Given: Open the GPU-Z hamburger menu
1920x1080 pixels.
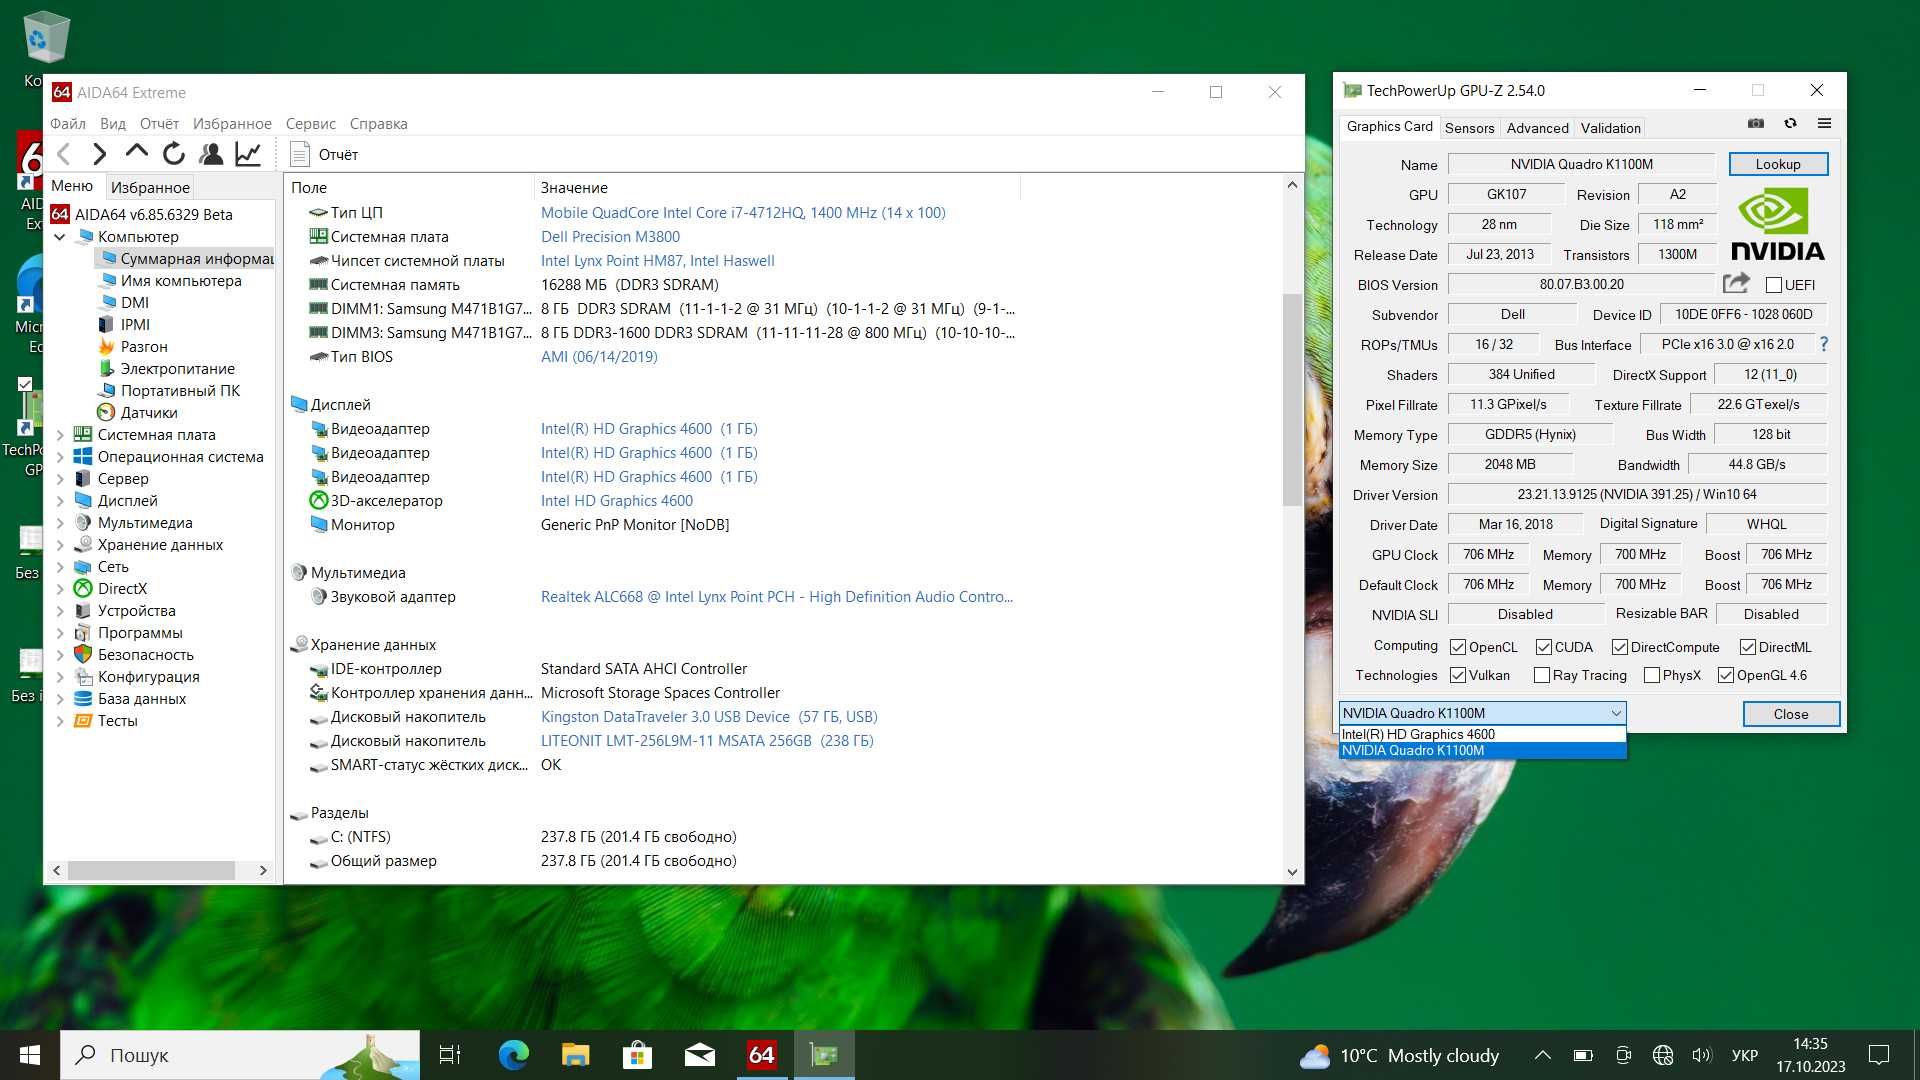Looking at the screenshot, I should pyautogui.click(x=1824, y=124).
